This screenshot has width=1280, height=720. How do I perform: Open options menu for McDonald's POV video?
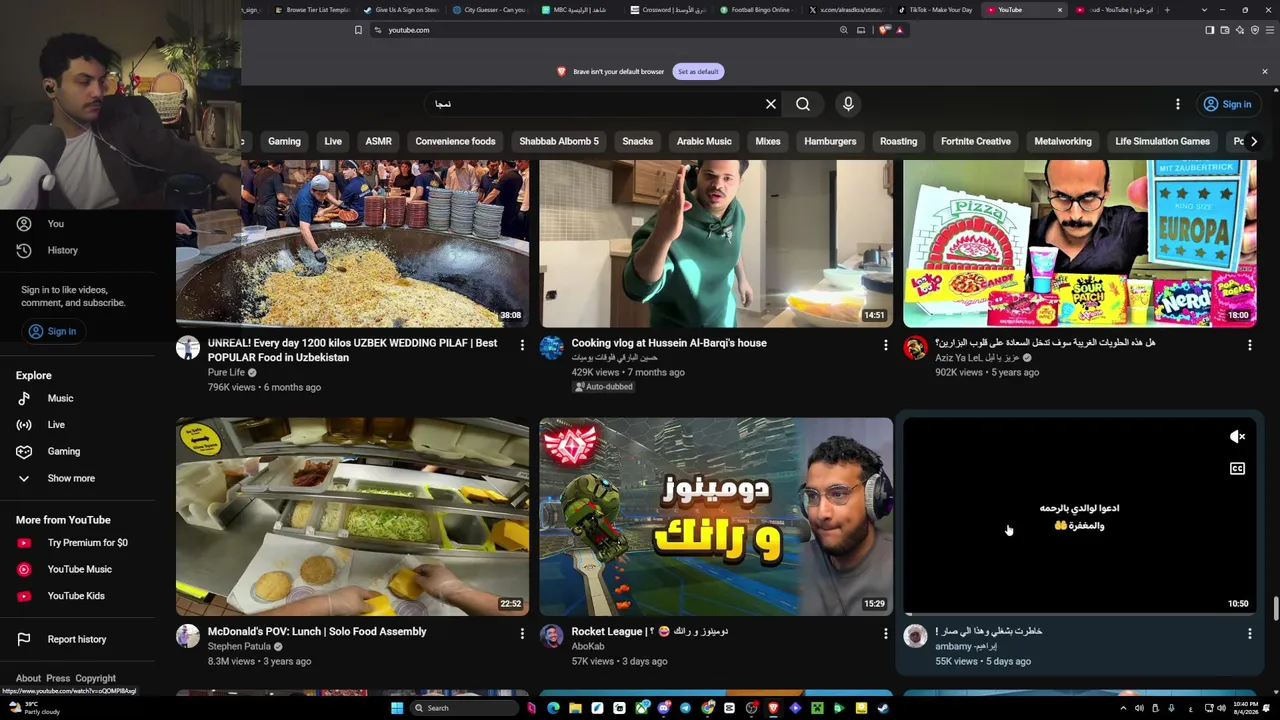click(x=522, y=633)
